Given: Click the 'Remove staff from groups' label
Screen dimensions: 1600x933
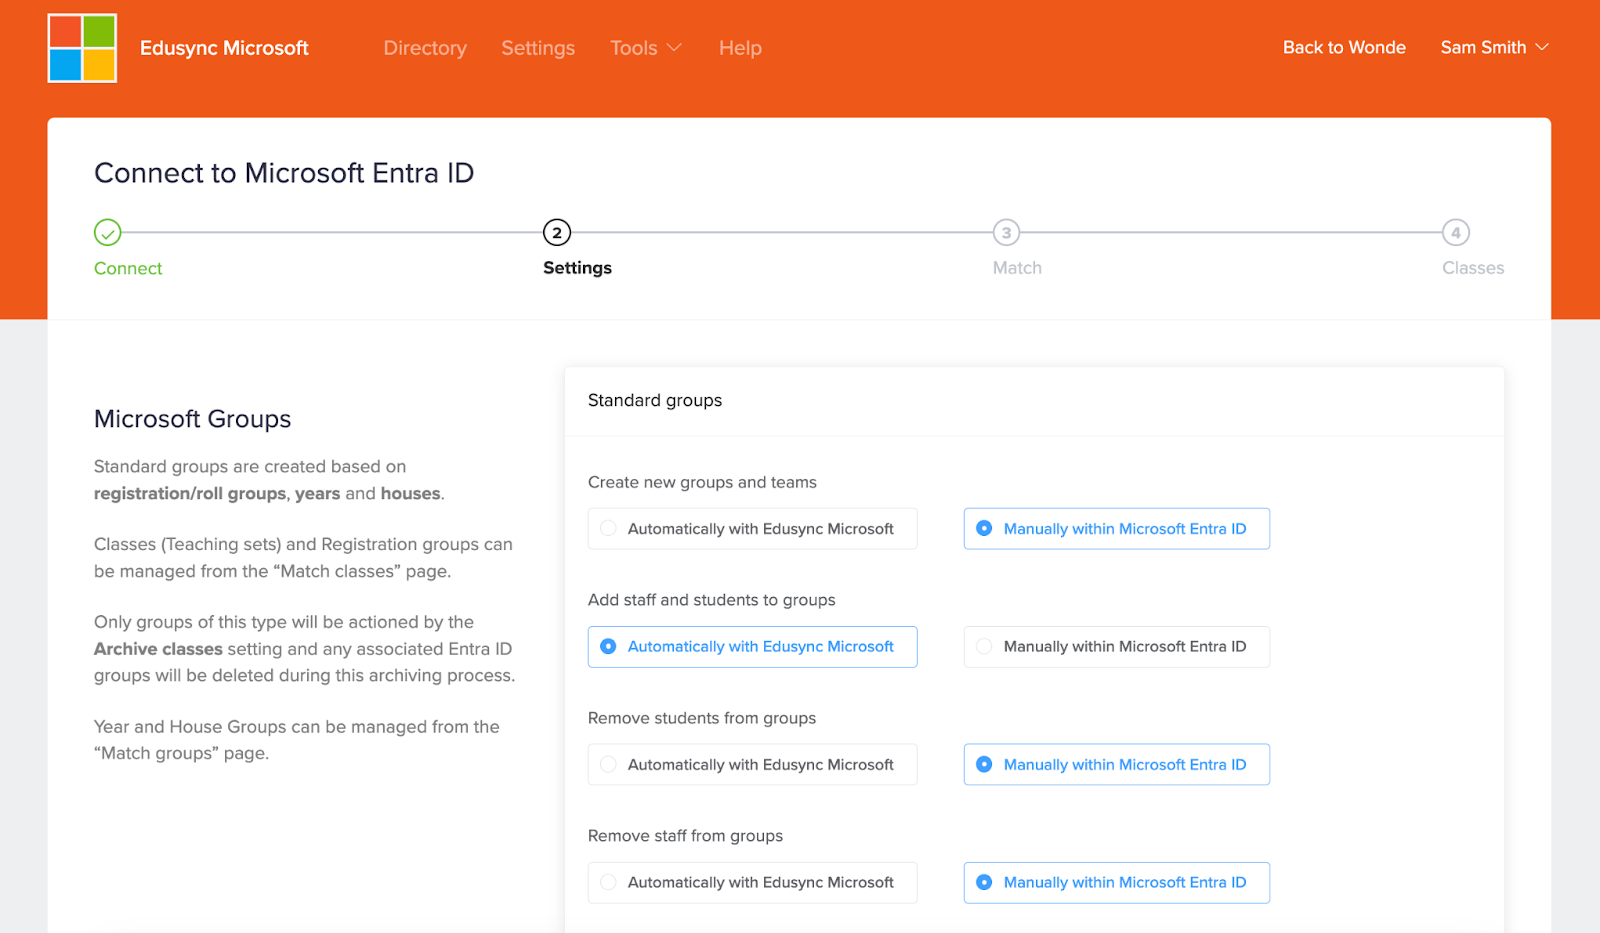Looking at the screenshot, I should pyautogui.click(x=685, y=836).
